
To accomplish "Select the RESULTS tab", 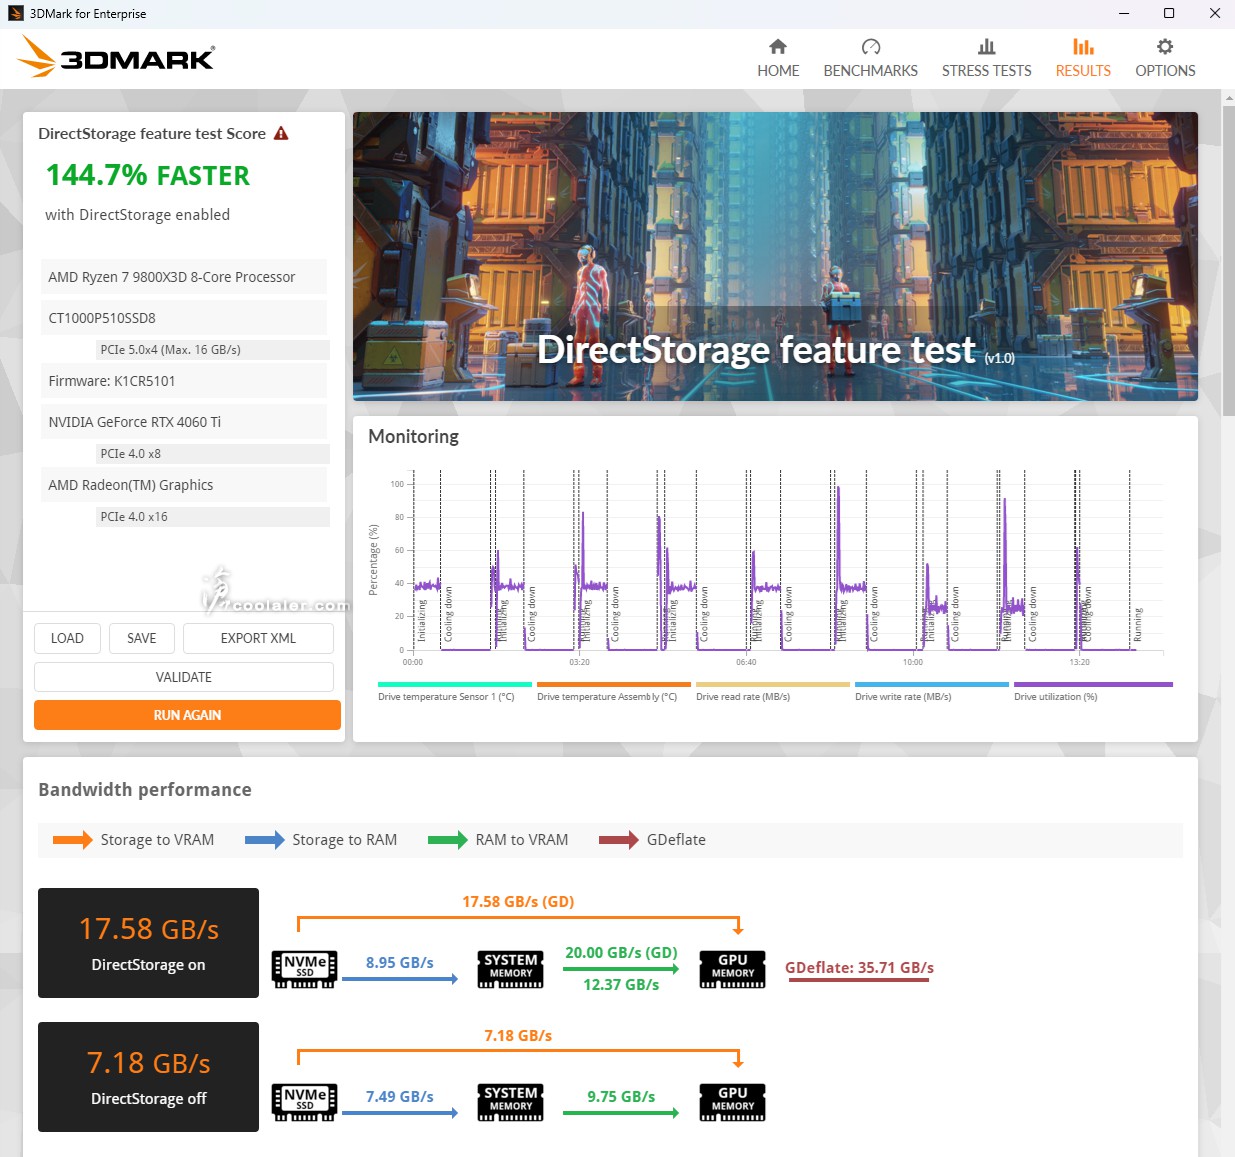I will pos(1083,58).
